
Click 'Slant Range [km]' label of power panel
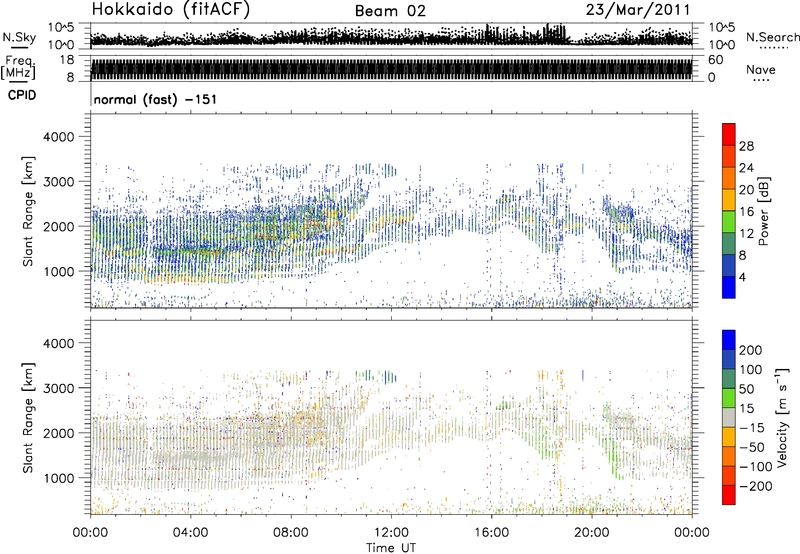click(x=28, y=211)
